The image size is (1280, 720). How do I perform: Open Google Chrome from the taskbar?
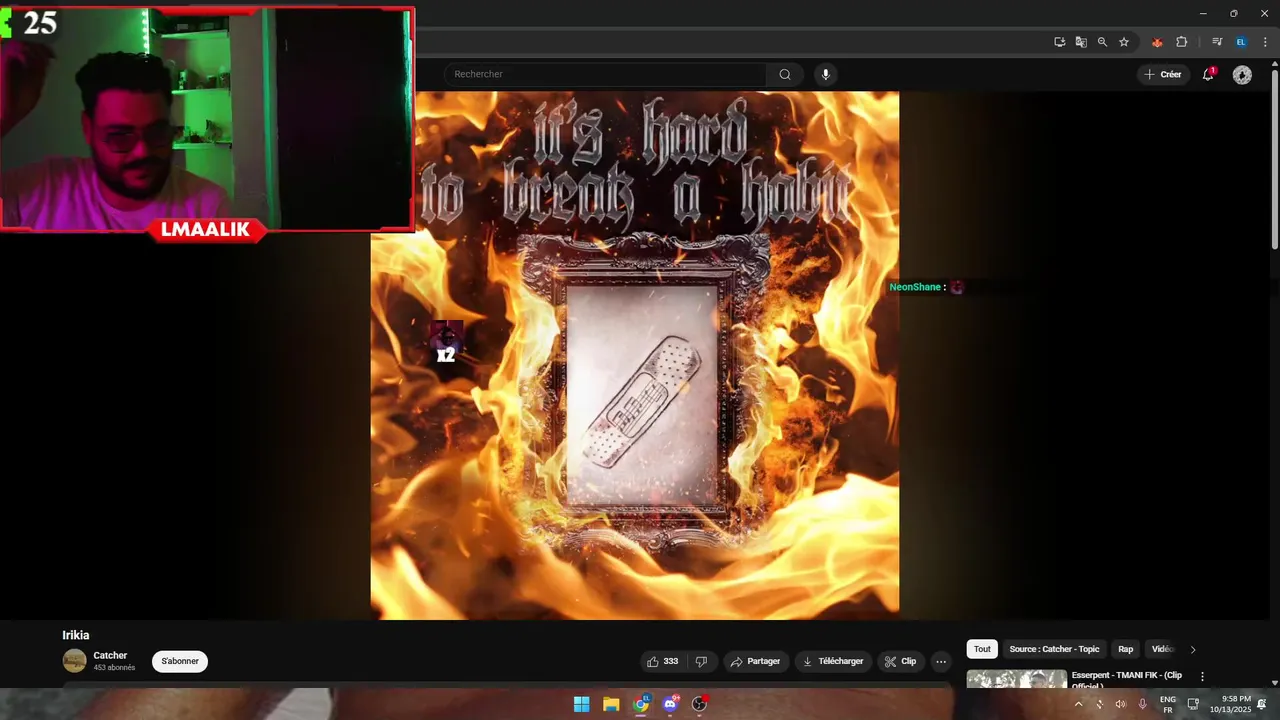click(x=641, y=704)
